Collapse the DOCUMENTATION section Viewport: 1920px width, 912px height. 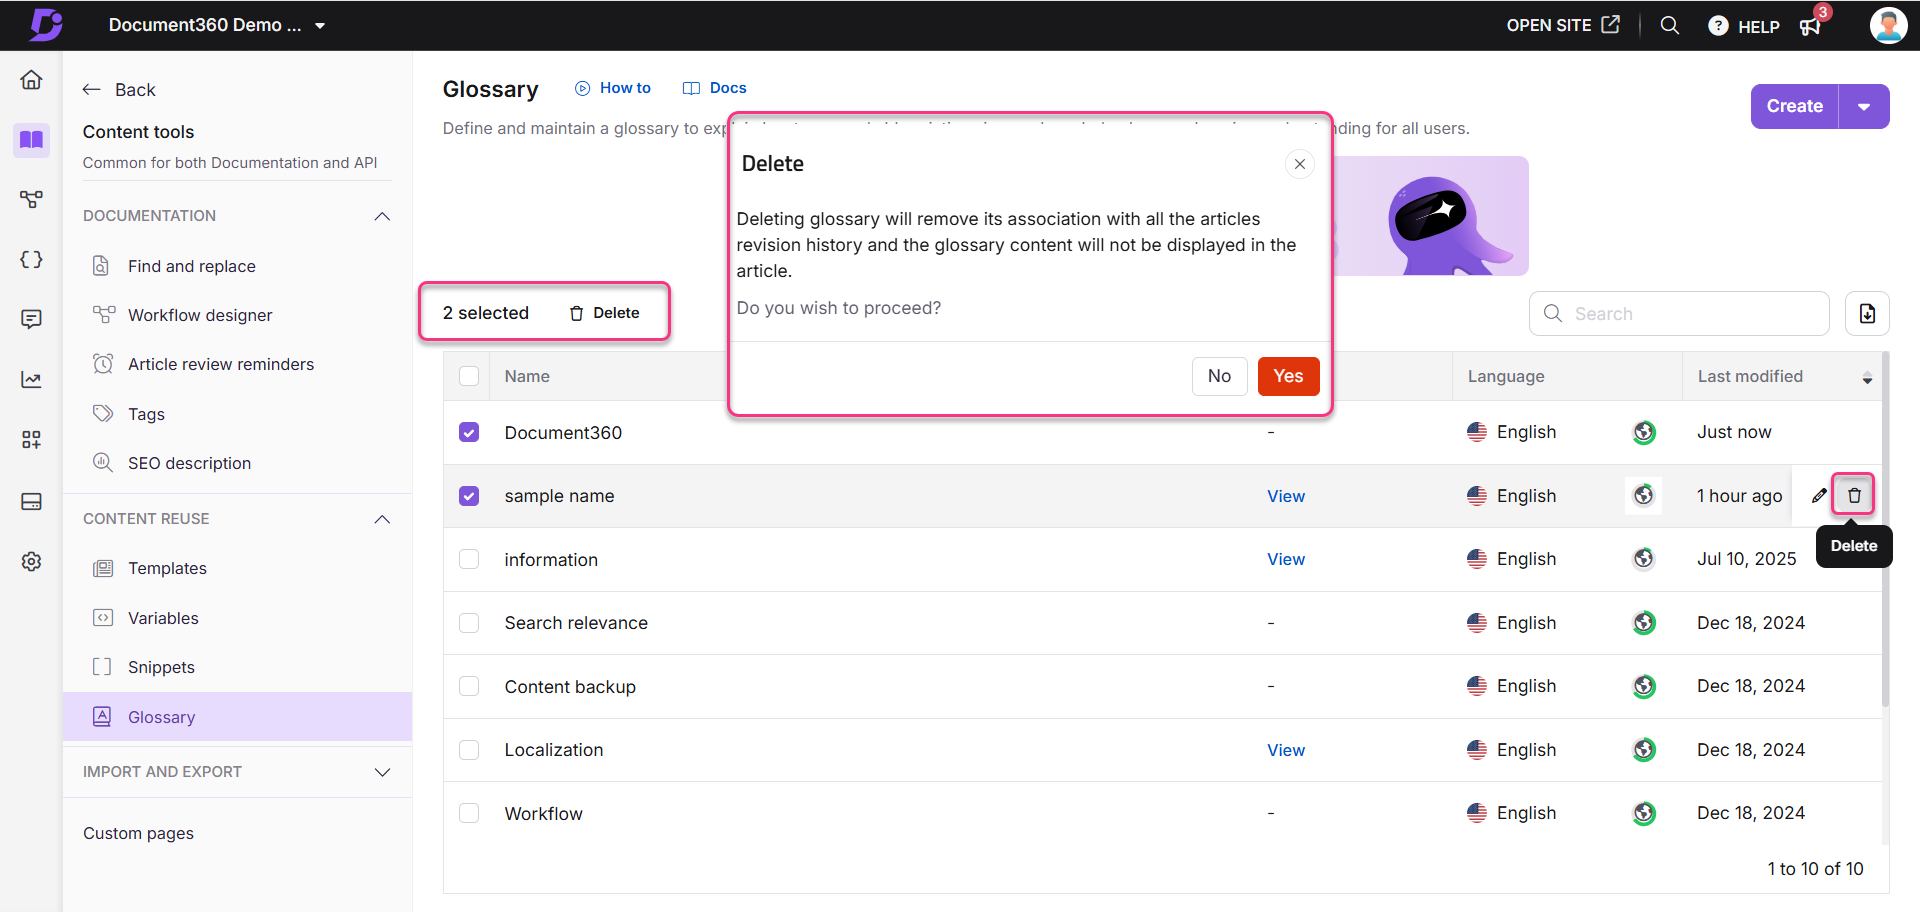click(x=382, y=216)
